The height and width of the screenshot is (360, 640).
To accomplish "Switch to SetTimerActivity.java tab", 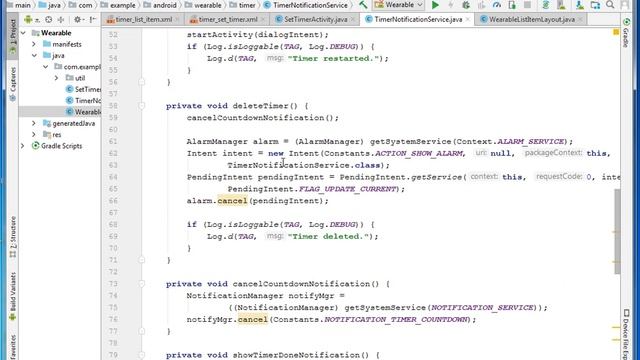I will click(315, 19).
